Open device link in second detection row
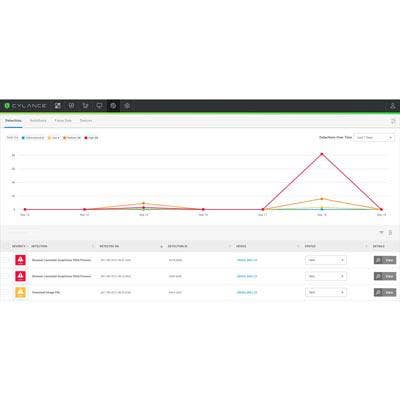The width and height of the screenshot is (400, 400). (247, 276)
